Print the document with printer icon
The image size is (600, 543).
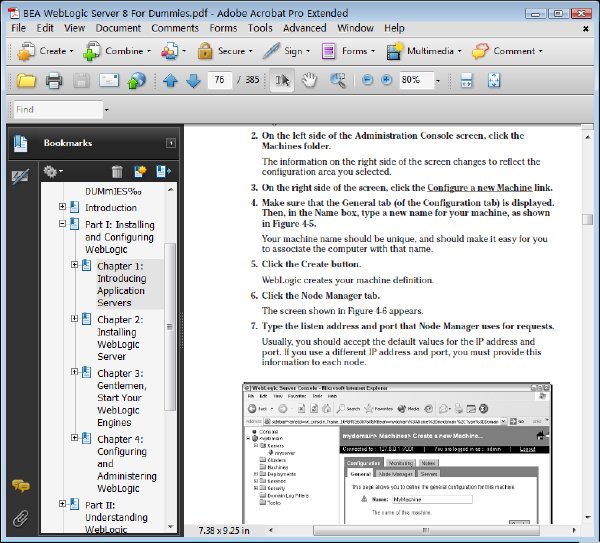[54, 80]
